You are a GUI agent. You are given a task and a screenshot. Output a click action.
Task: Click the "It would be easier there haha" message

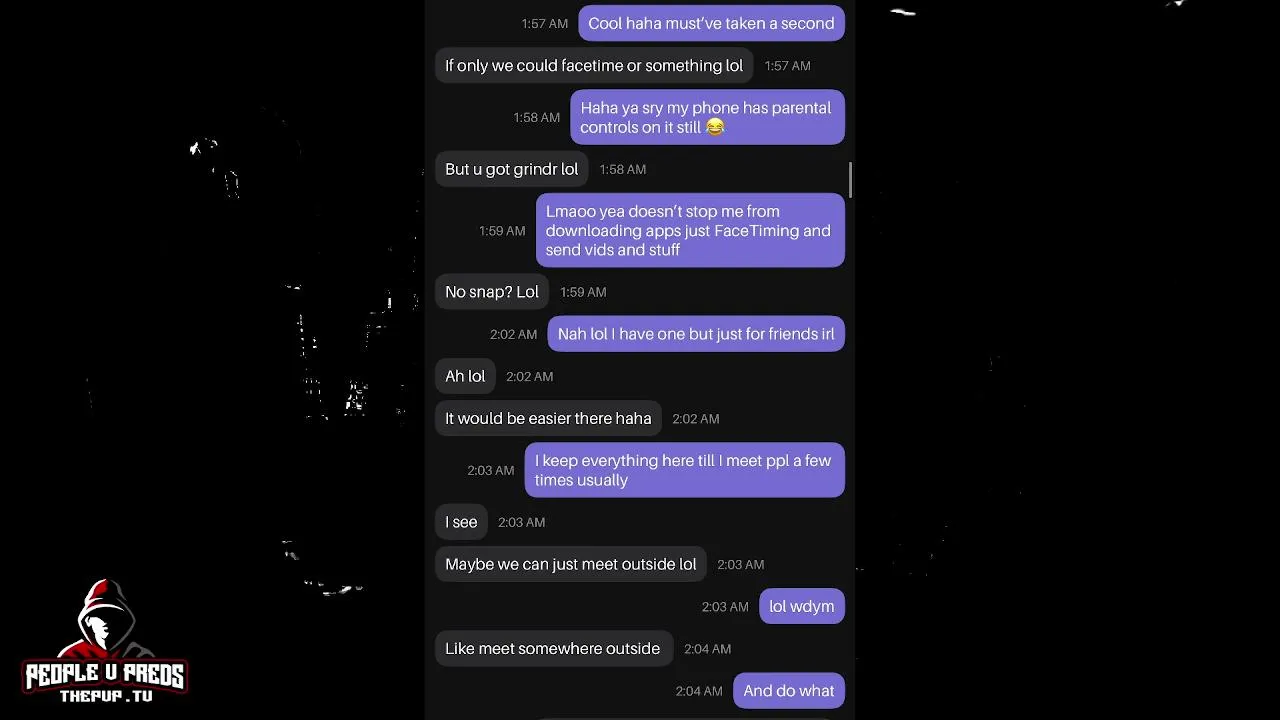click(548, 419)
